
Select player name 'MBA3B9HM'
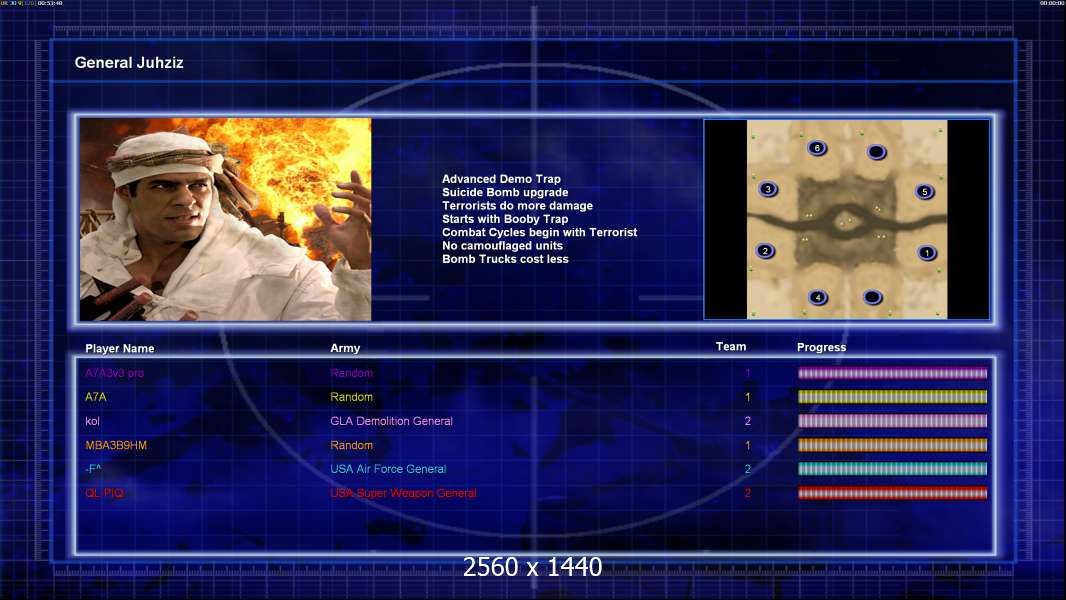(116, 445)
